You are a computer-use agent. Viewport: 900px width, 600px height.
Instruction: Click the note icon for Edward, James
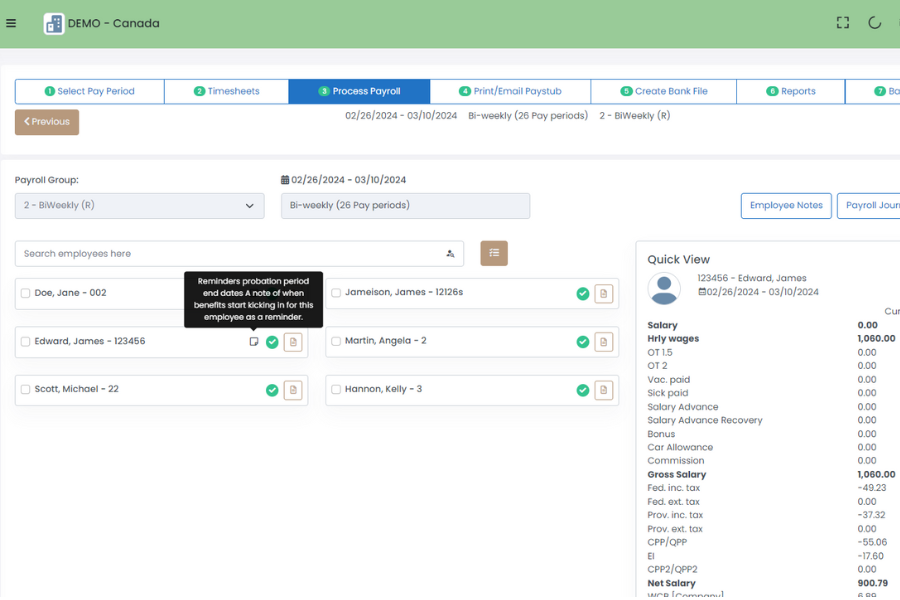254,342
